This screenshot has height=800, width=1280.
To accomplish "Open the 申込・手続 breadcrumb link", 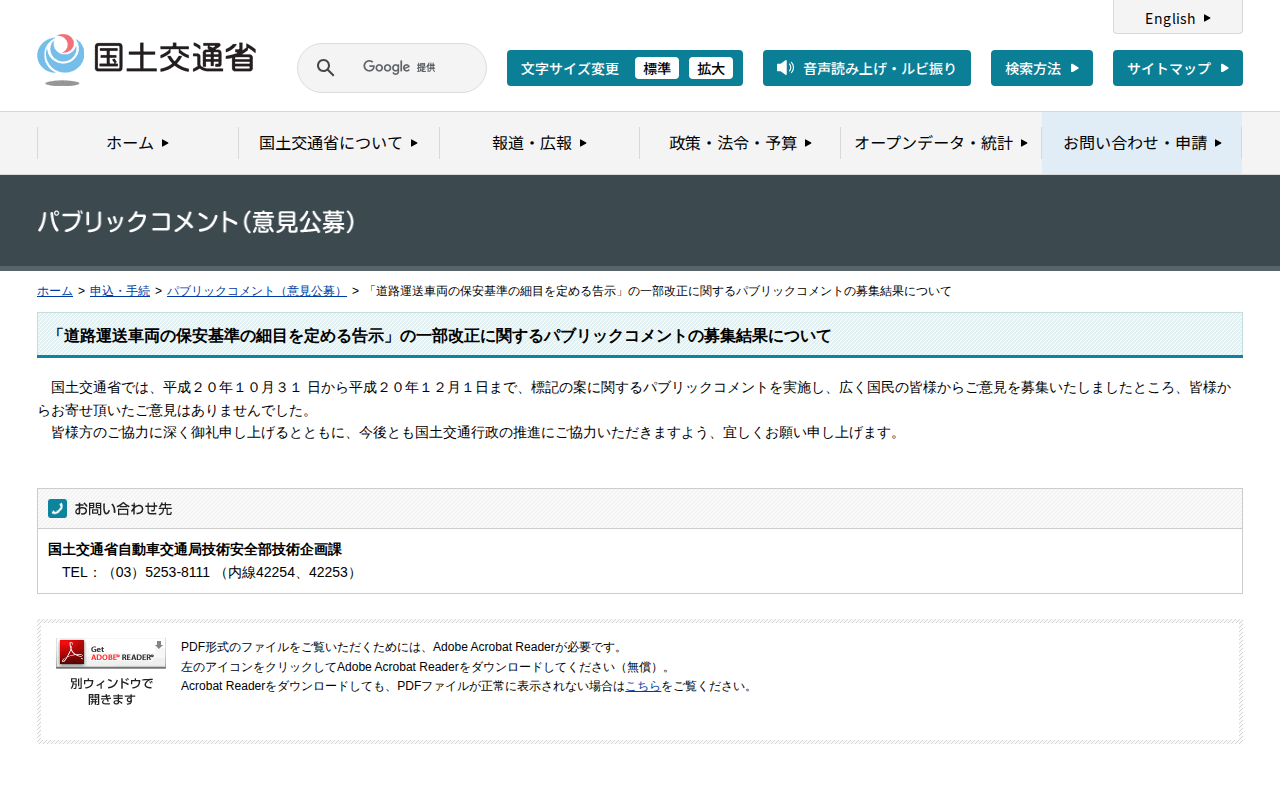I will click(x=119, y=290).
